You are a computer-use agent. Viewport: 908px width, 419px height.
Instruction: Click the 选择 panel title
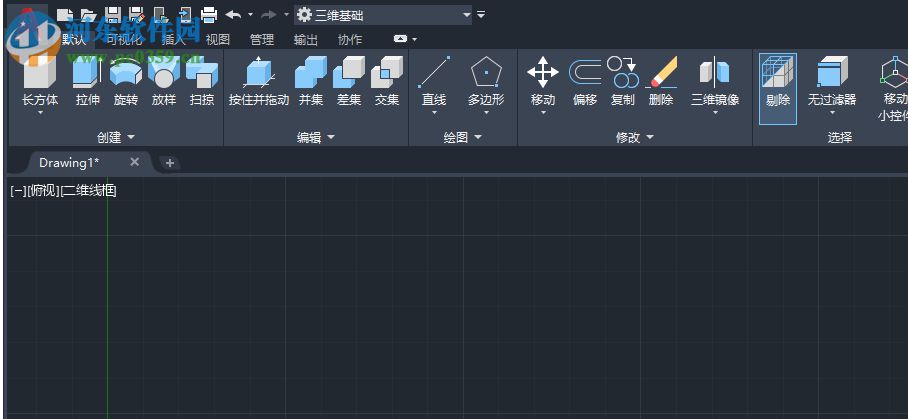click(839, 137)
